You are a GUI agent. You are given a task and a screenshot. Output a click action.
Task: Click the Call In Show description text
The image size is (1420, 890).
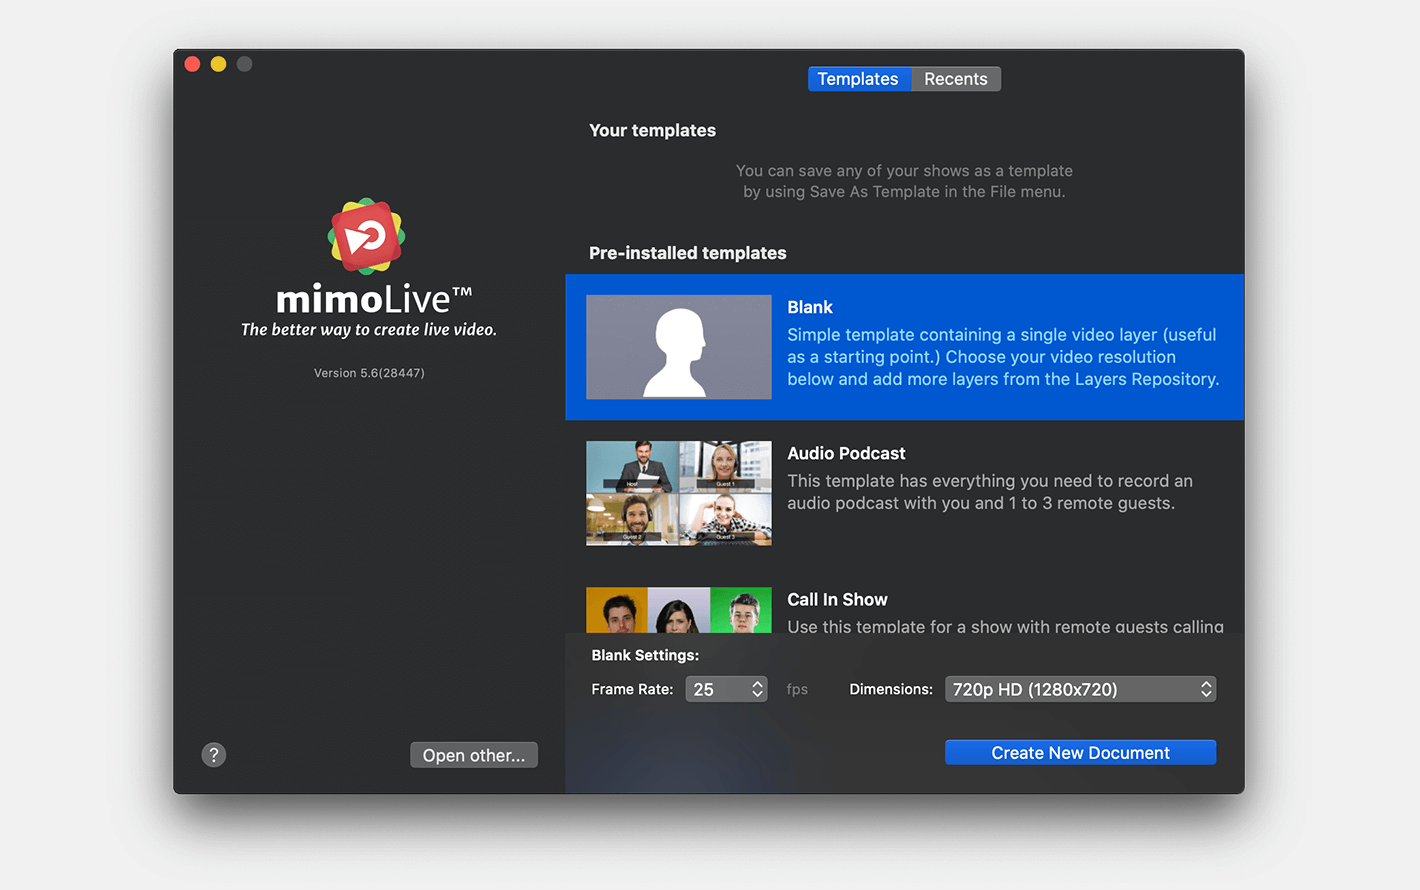click(1005, 626)
